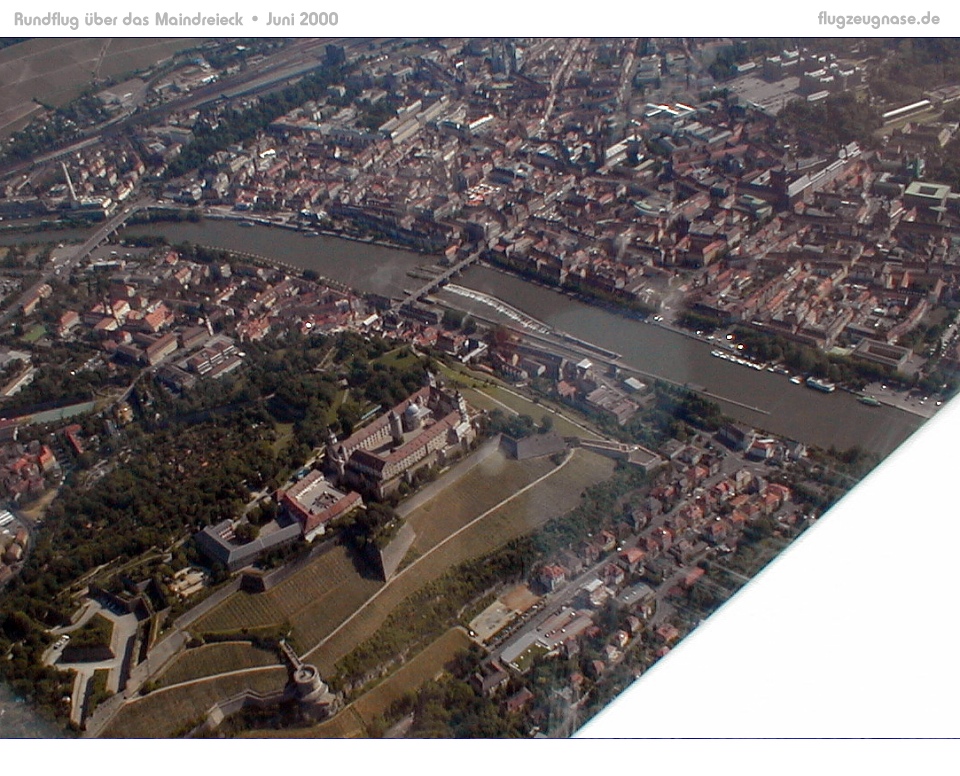
Task: Click the green-roofed building at top right
Action: click(x=926, y=193)
